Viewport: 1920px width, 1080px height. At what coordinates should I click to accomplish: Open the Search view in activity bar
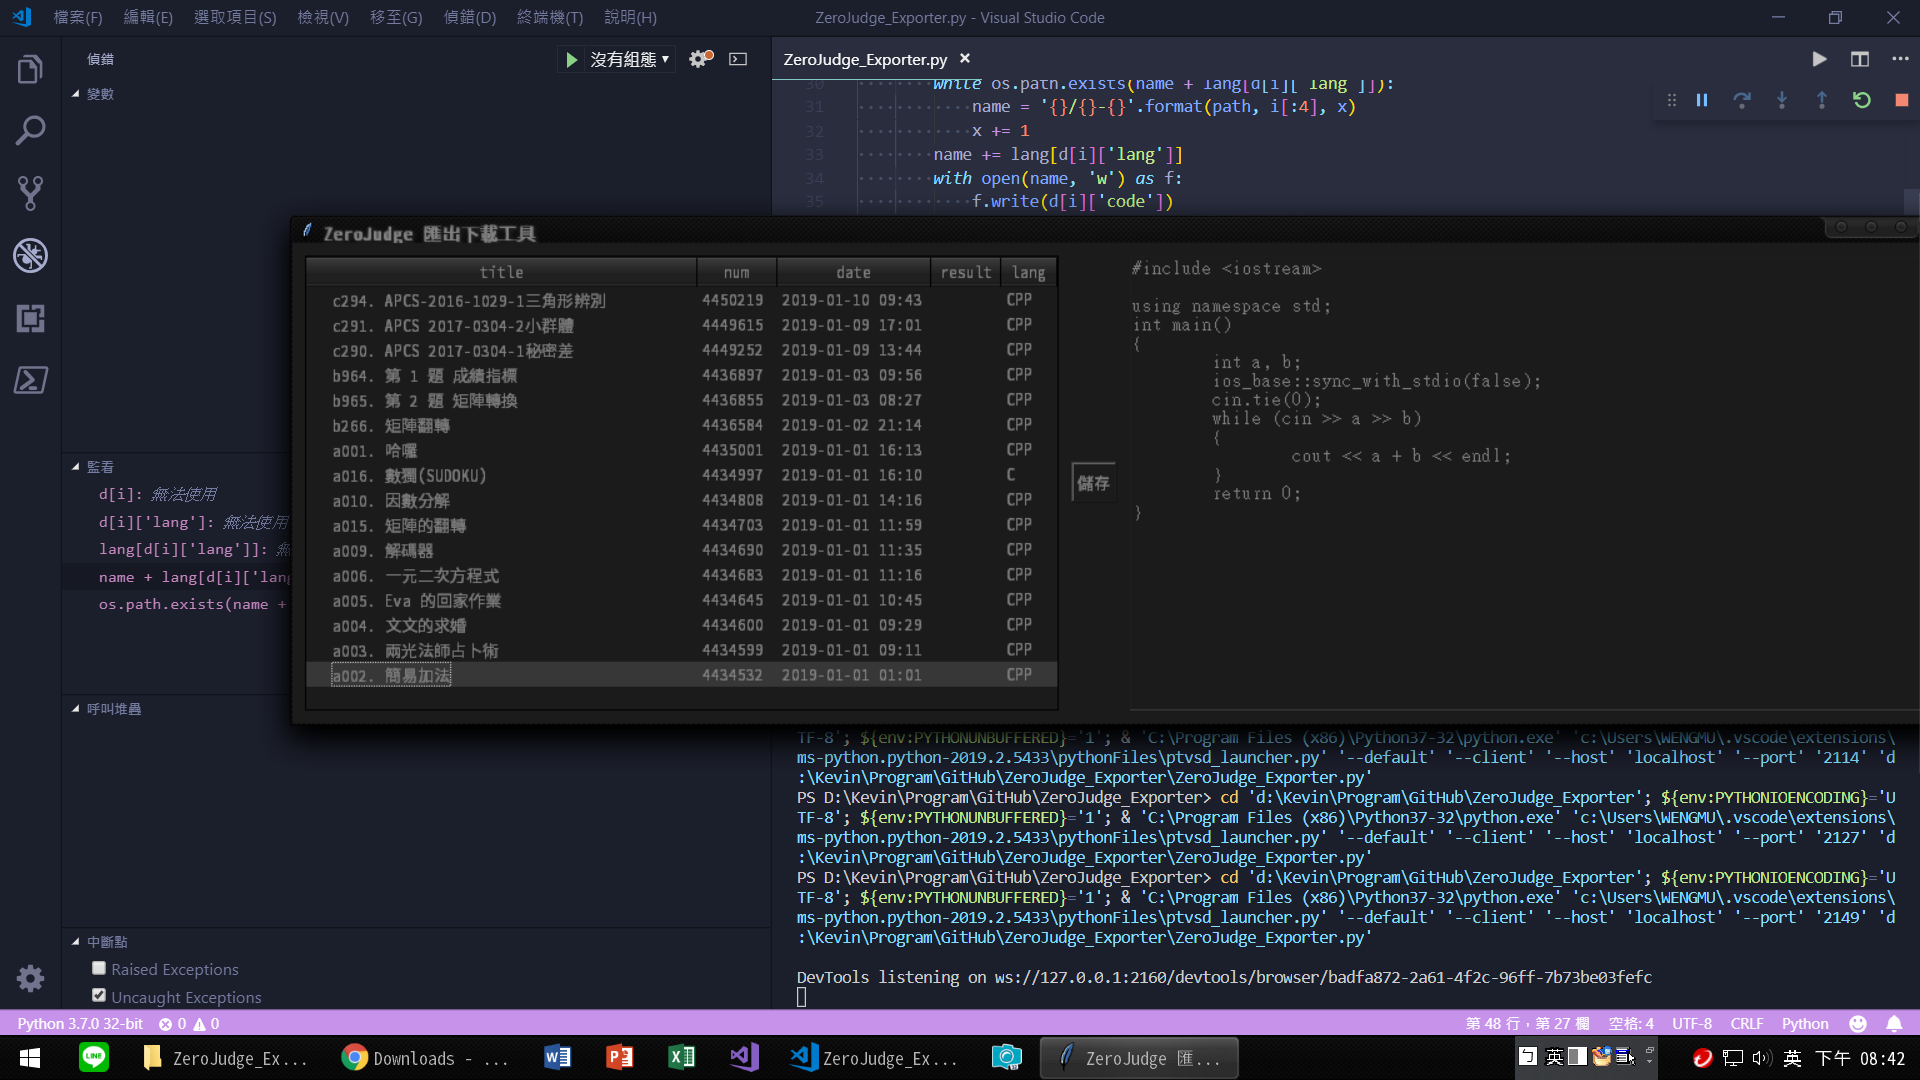pos(30,131)
